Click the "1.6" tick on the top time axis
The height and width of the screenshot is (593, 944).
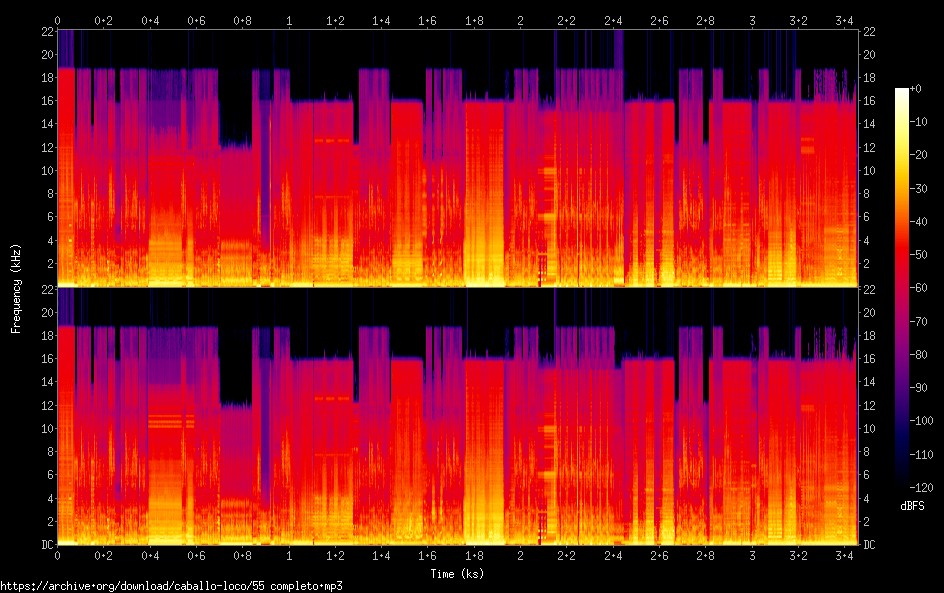[427, 20]
